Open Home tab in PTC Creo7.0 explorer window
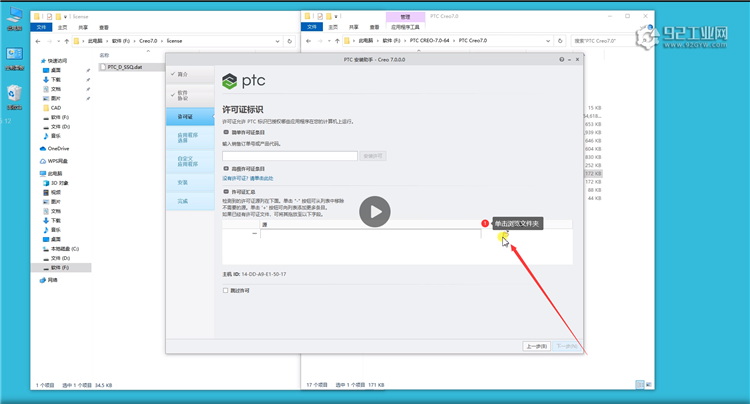This screenshot has width=750, height=404. pyautogui.click(x=333, y=27)
